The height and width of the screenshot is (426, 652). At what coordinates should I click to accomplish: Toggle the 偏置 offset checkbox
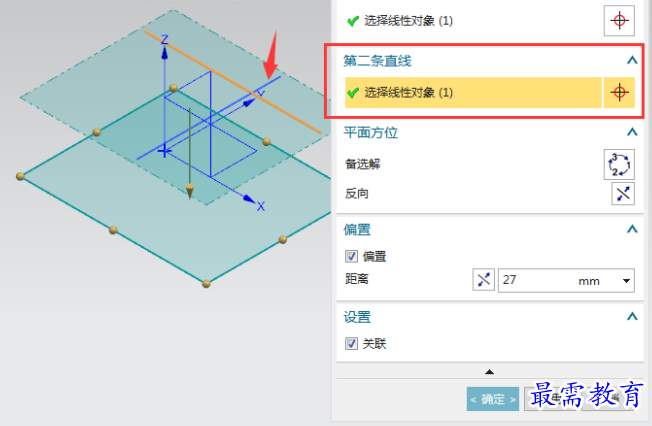351,256
